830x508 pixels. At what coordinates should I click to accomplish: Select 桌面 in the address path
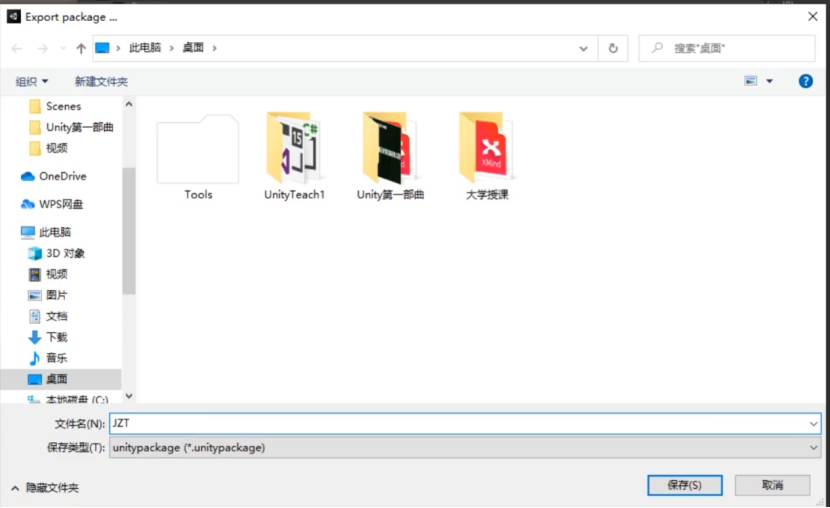coord(193,48)
